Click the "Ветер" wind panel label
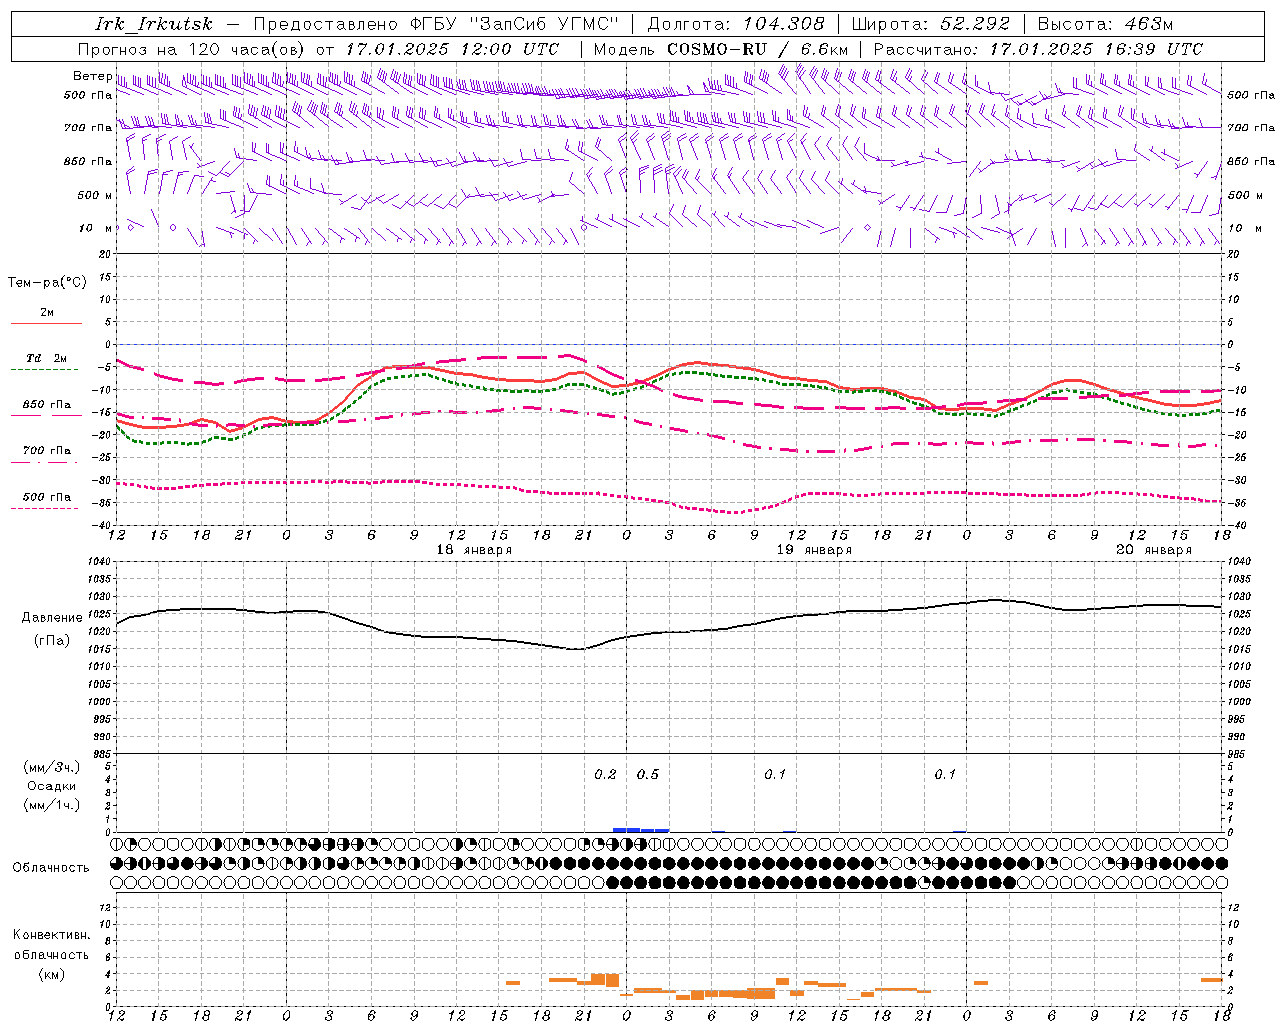This screenshot has width=1280, height=1024. tap(92, 76)
